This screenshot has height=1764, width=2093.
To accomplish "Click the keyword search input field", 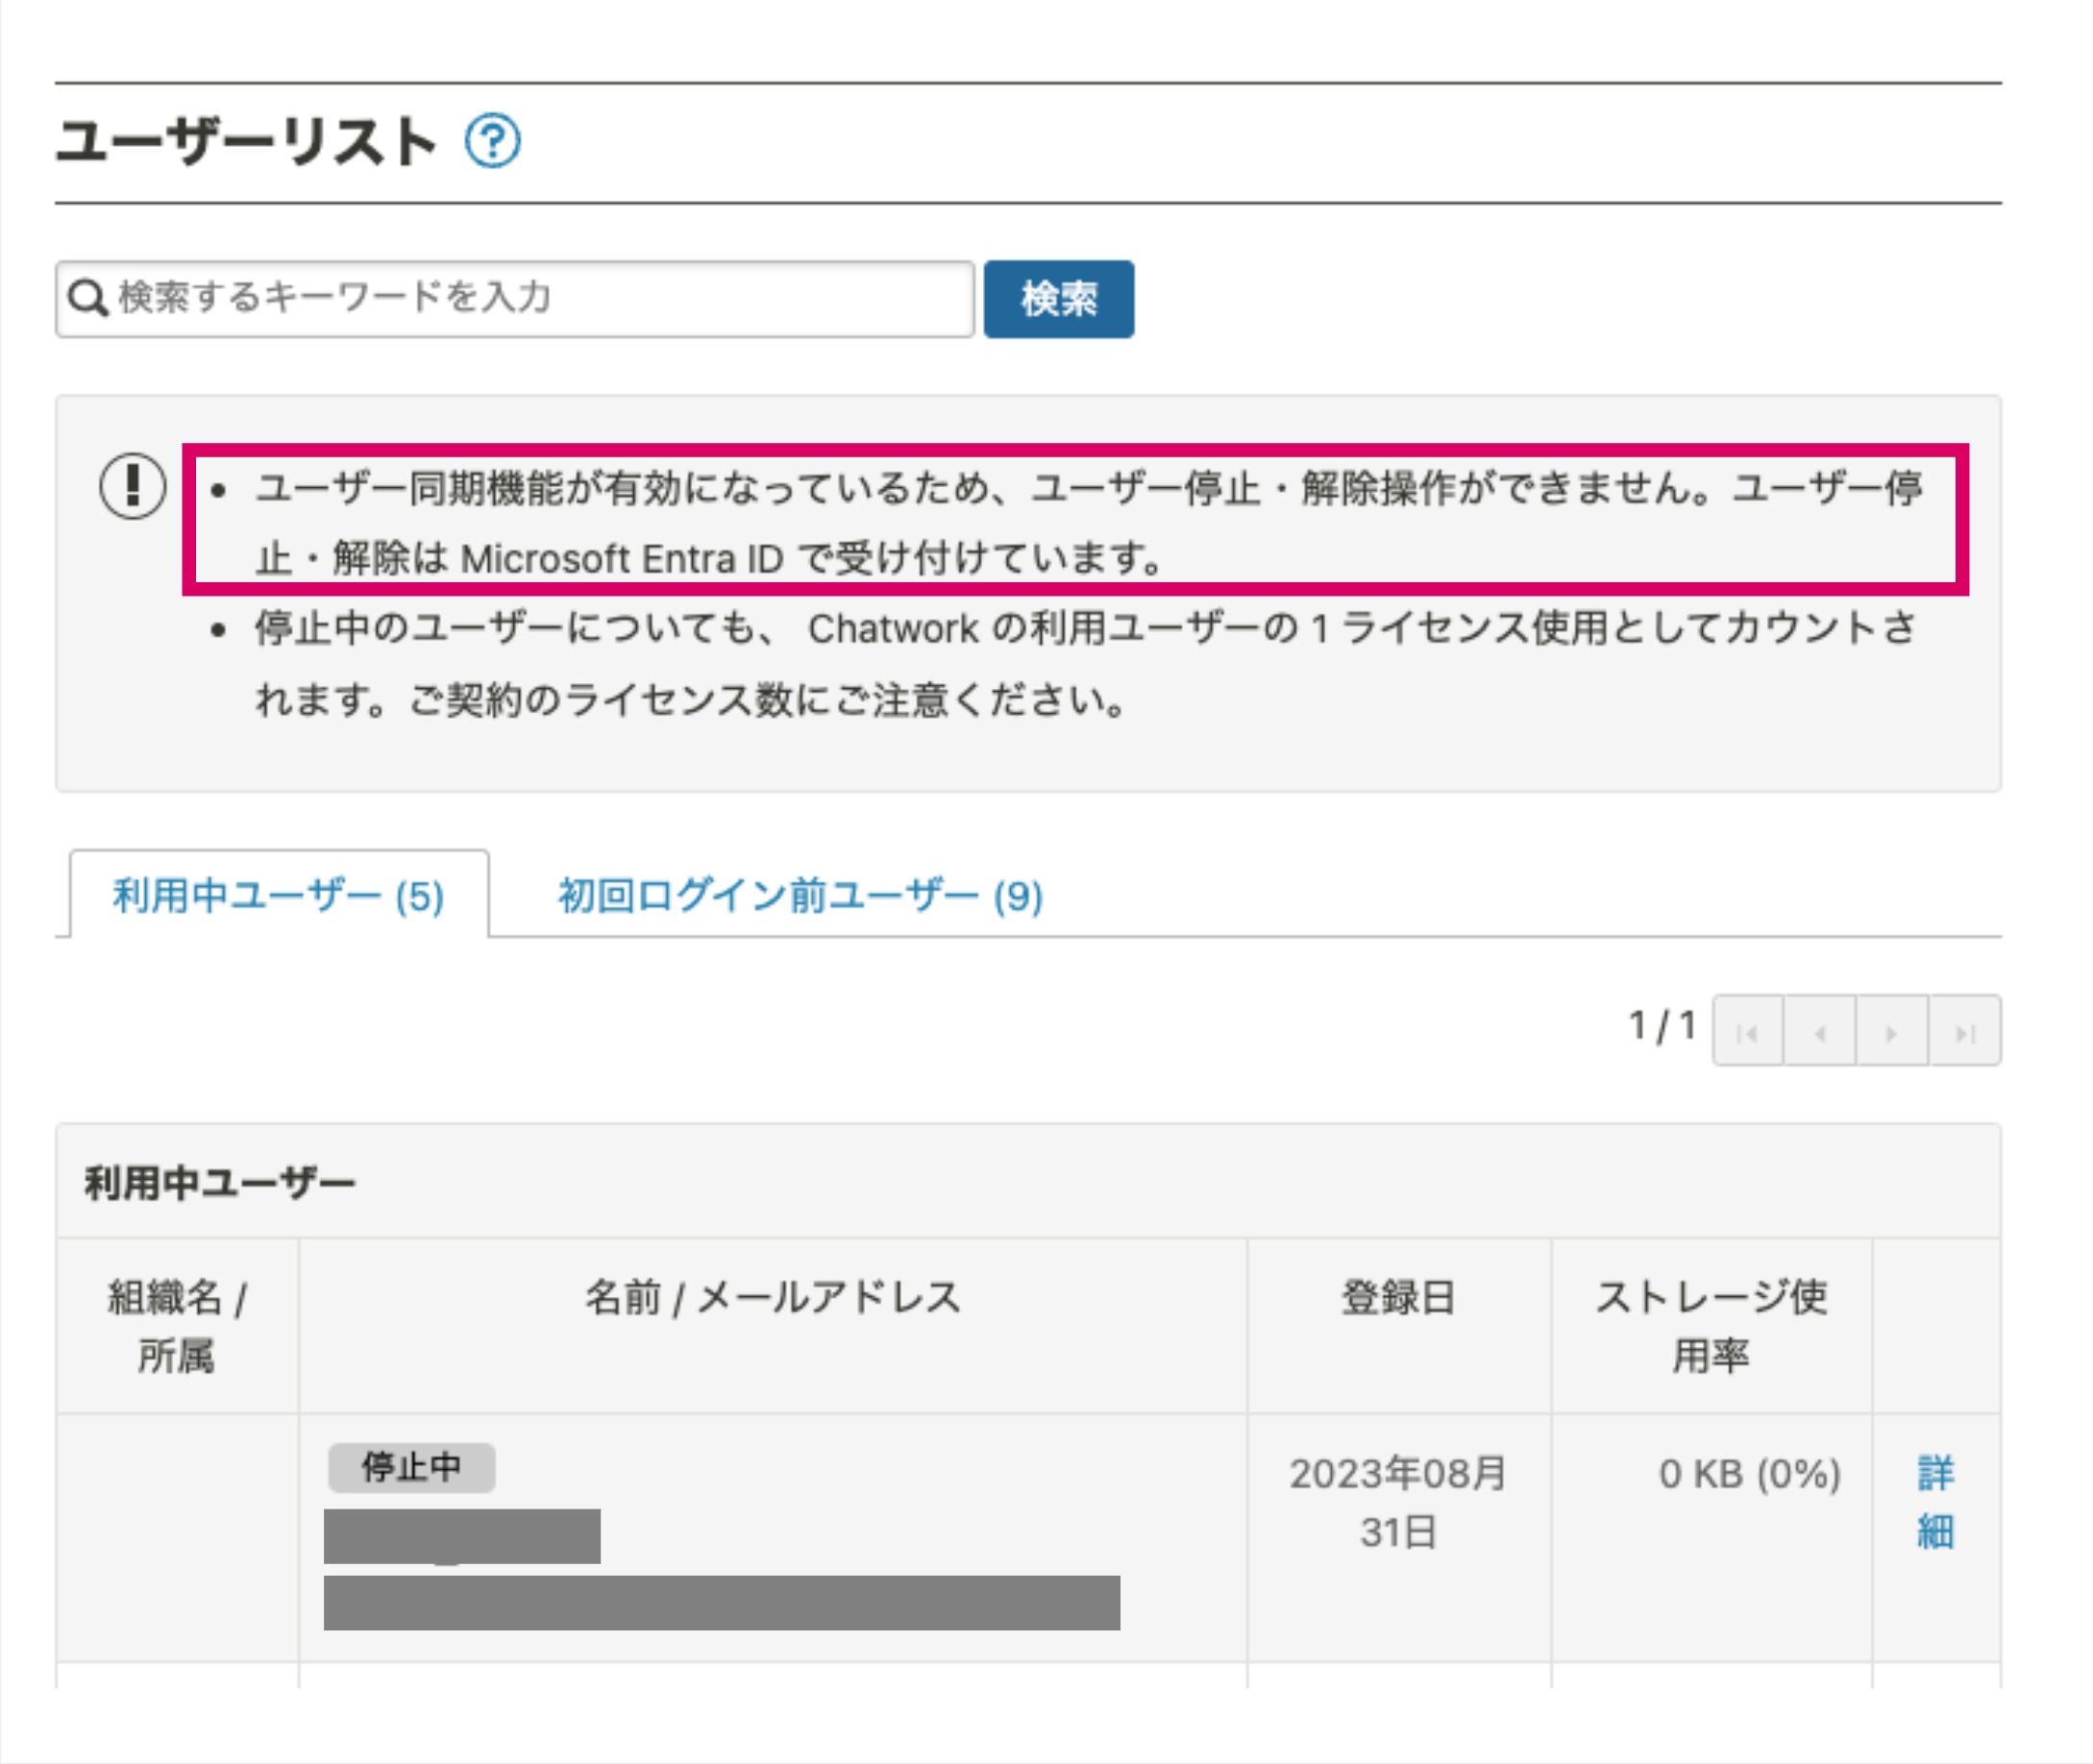I will click(500, 298).
